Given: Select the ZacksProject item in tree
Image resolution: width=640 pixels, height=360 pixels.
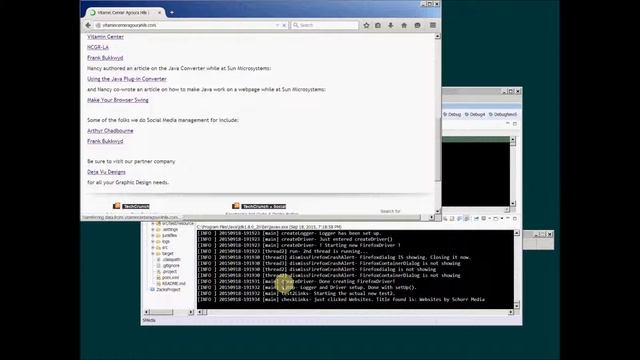Looking at the screenshot, I should point(168,289).
